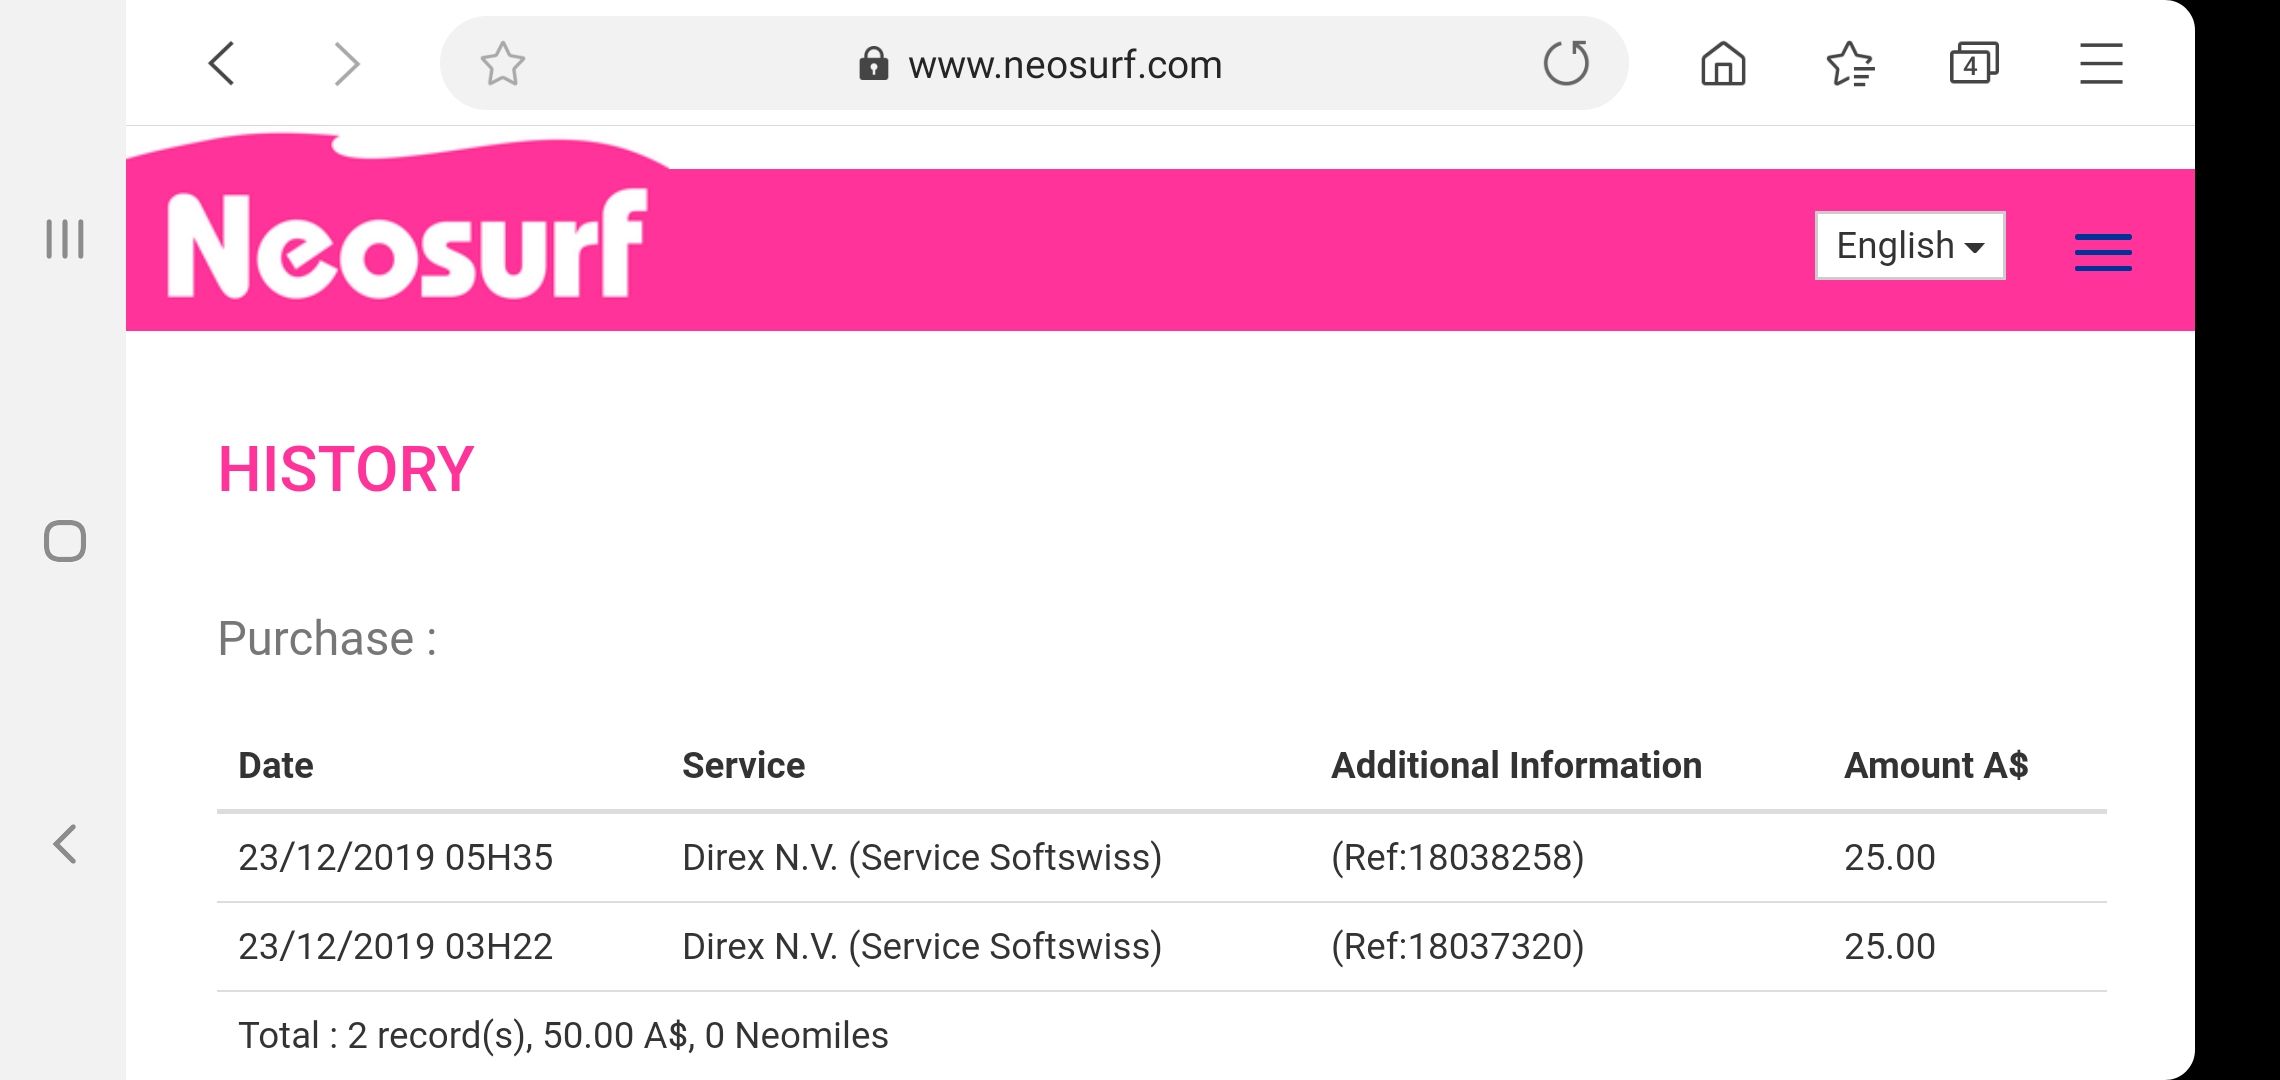Expand the English language dropdown
This screenshot has height=1080, width=2280.
[1909, 246]
